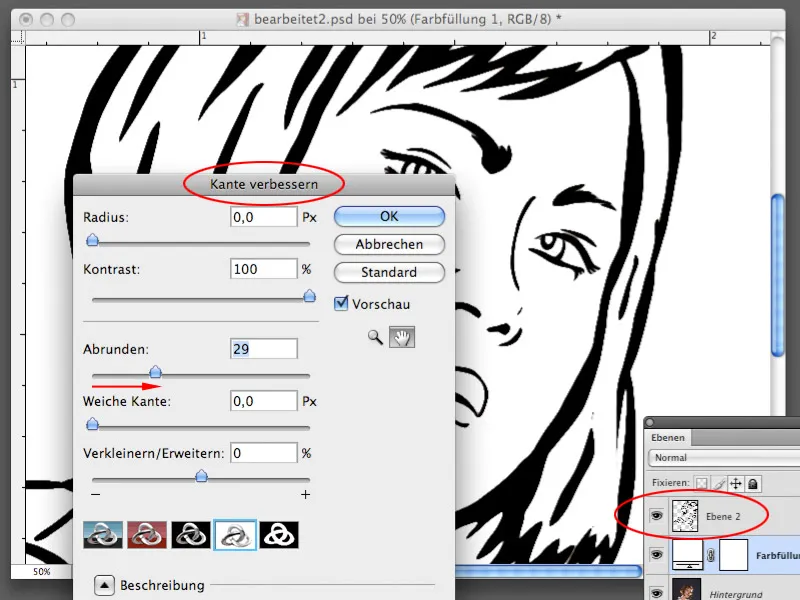Click into the Kontrast value field

point(263,269)
